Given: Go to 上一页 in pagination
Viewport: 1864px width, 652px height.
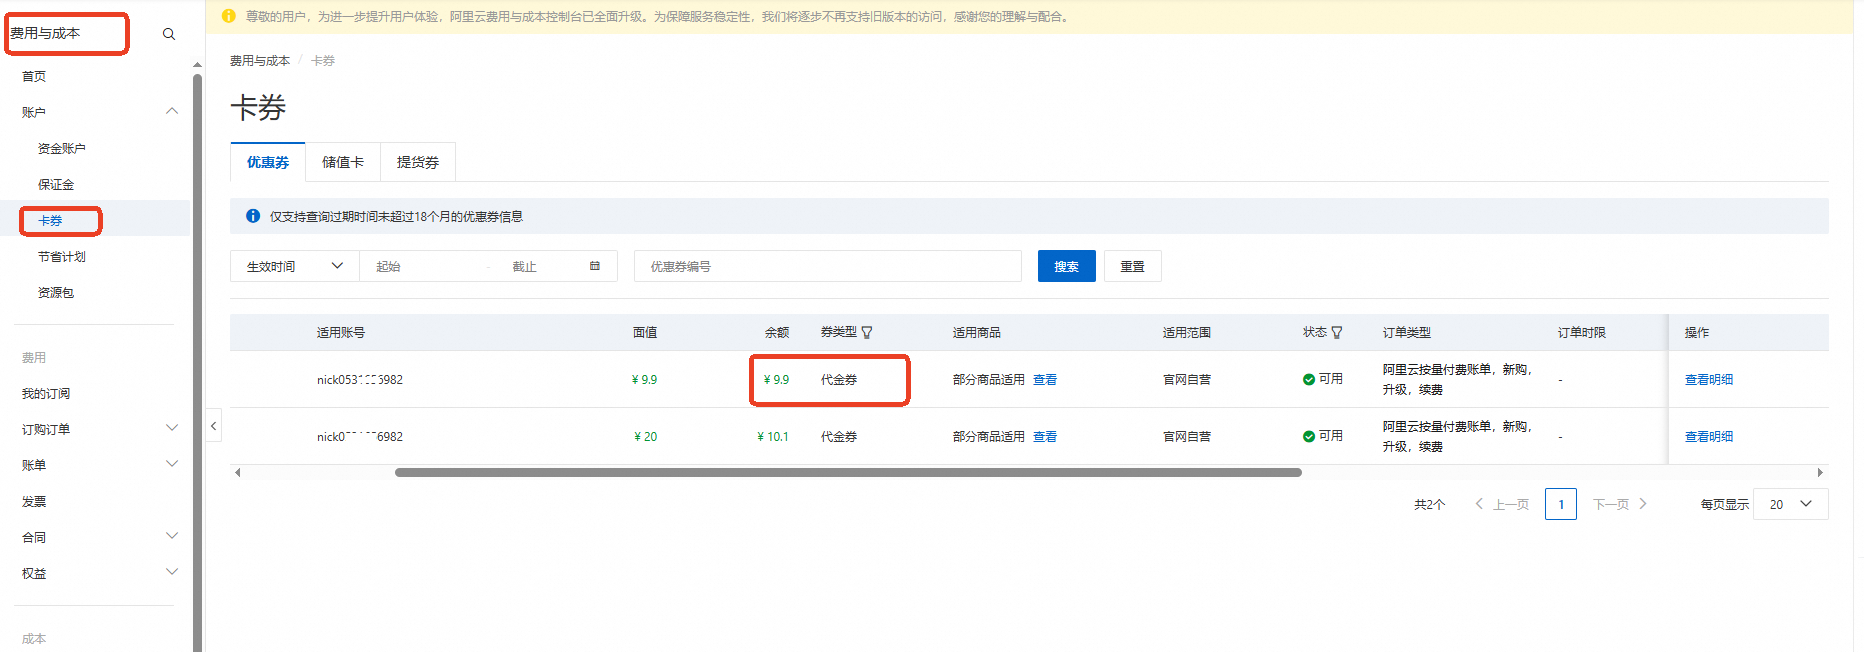Looking at the screenshot, I should 1502,504.
